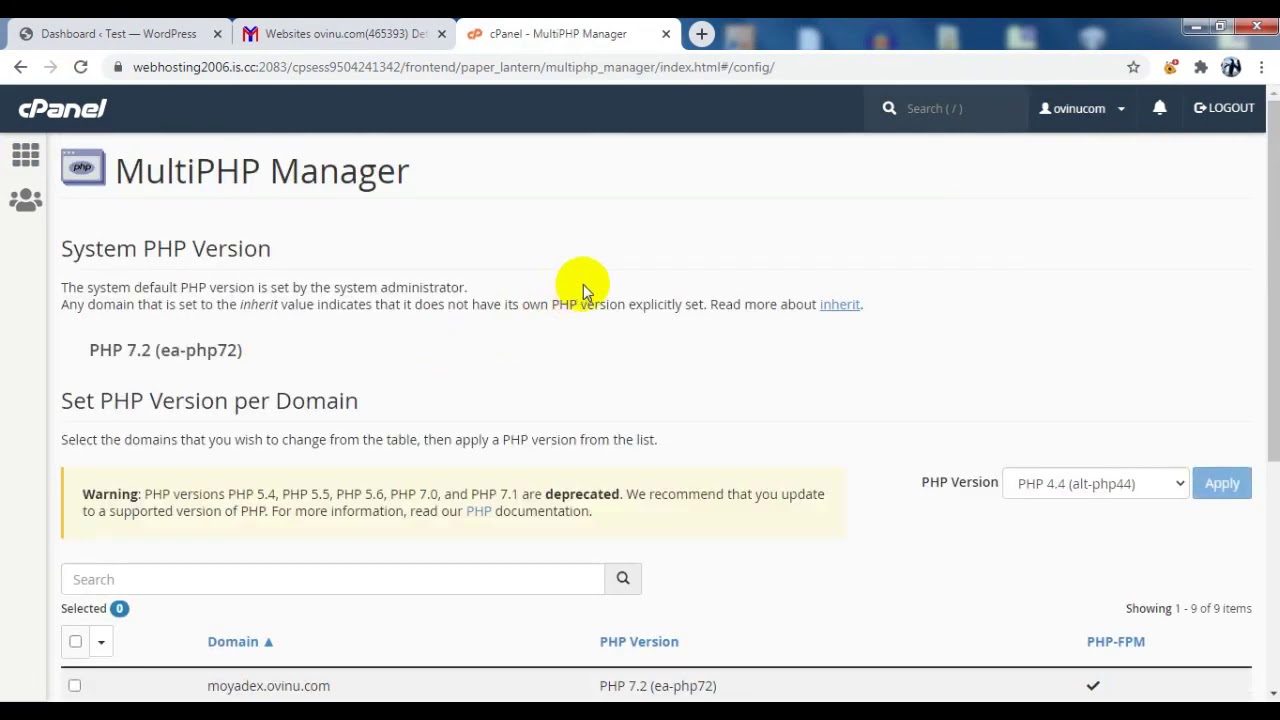
Task: Click the browser address bar URL
Action: [x=454, y=67]
